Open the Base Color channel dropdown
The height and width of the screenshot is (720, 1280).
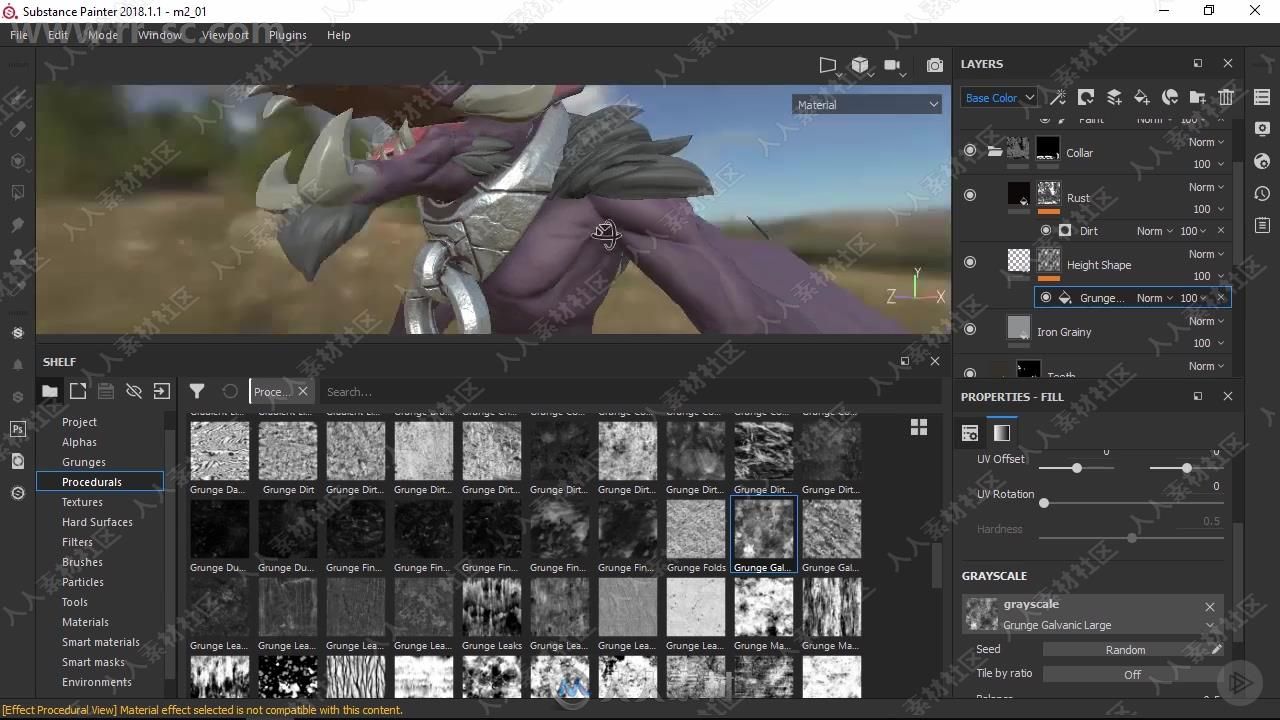click(x=999, y=98)
